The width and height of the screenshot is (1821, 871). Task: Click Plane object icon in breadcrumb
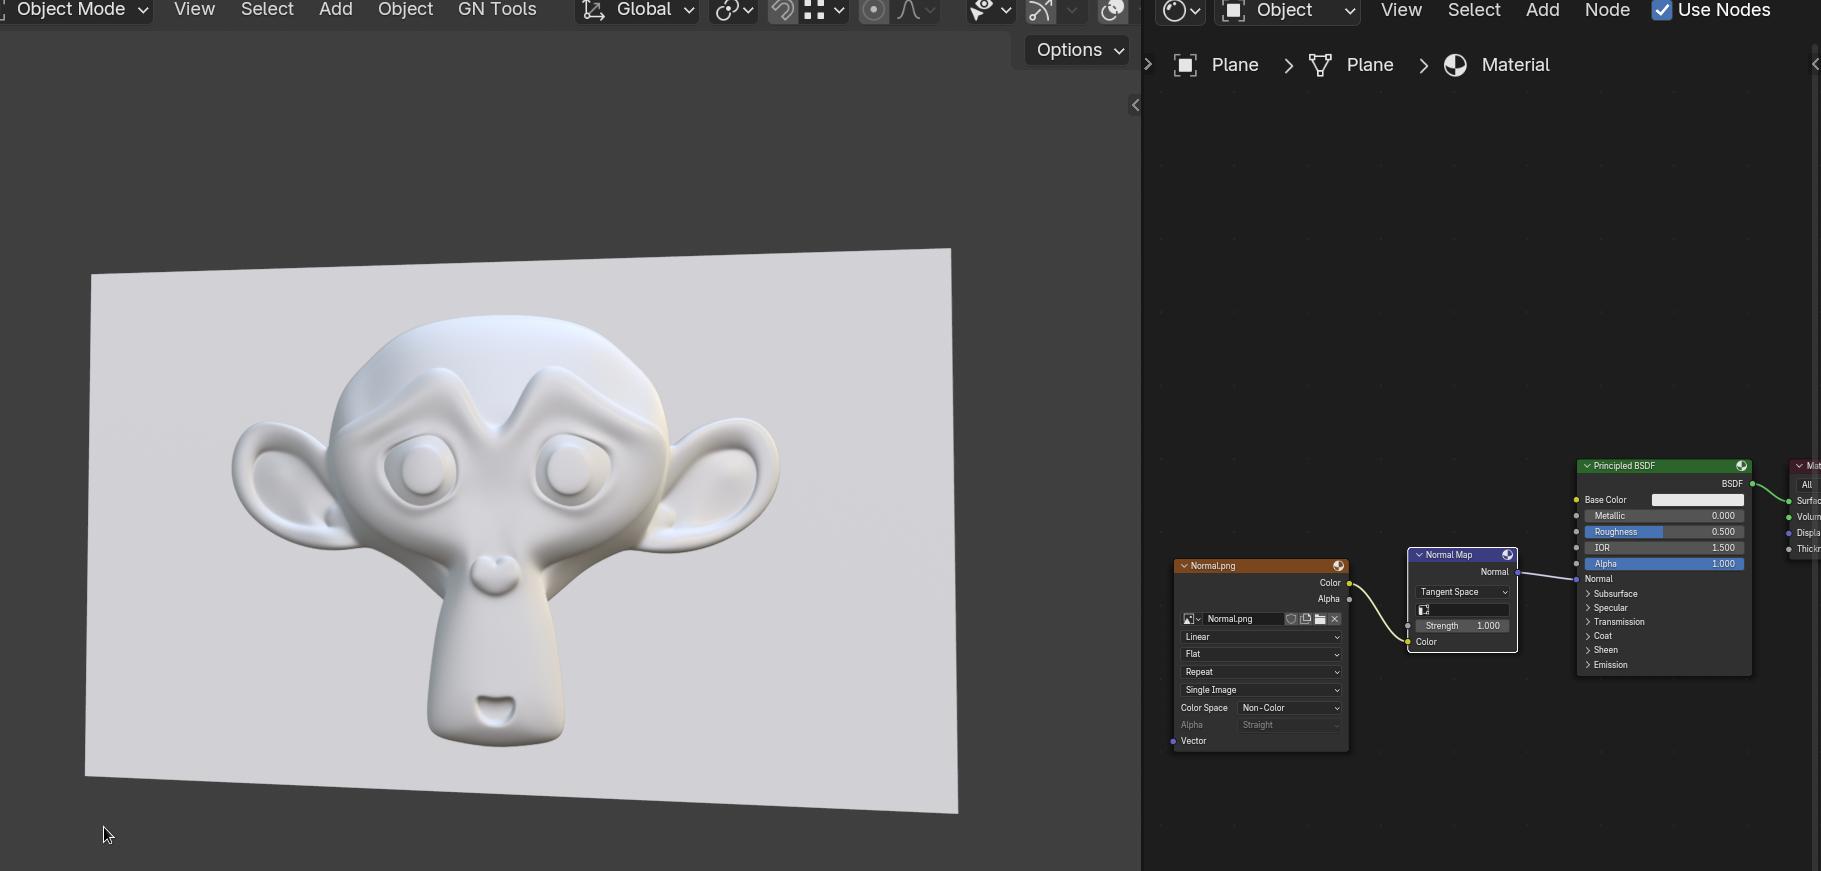[x=1185, y=65]
